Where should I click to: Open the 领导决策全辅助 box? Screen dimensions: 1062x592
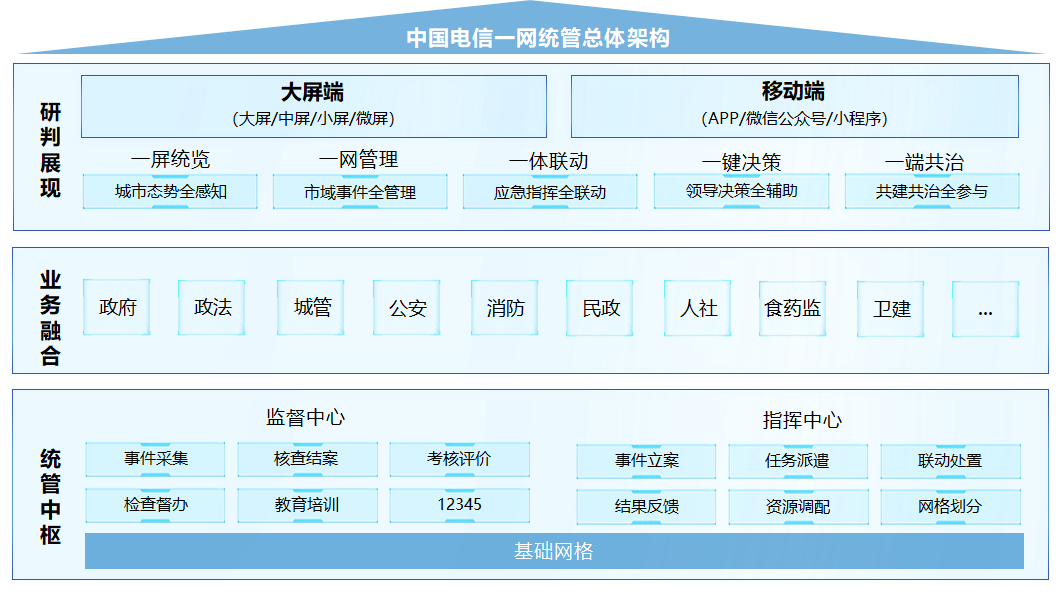[741, 190]
